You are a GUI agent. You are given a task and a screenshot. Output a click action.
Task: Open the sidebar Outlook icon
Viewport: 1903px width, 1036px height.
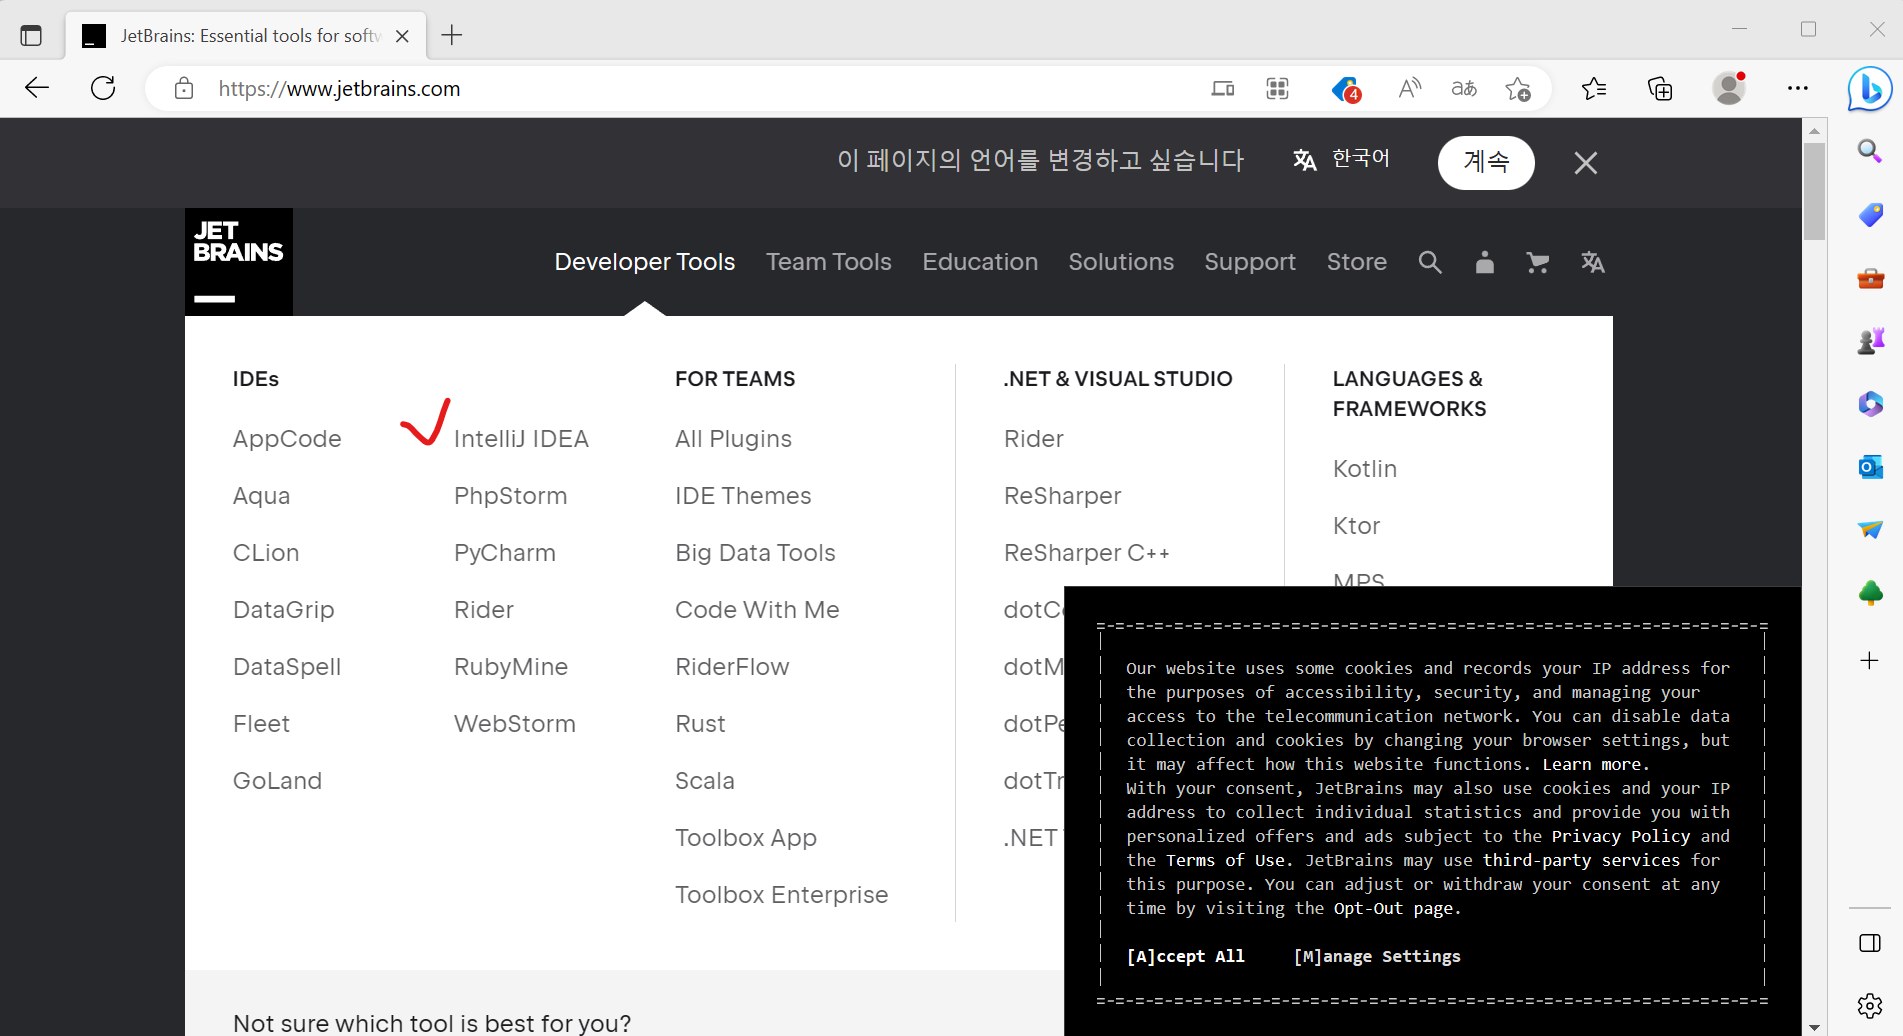tap(1870, 467)
